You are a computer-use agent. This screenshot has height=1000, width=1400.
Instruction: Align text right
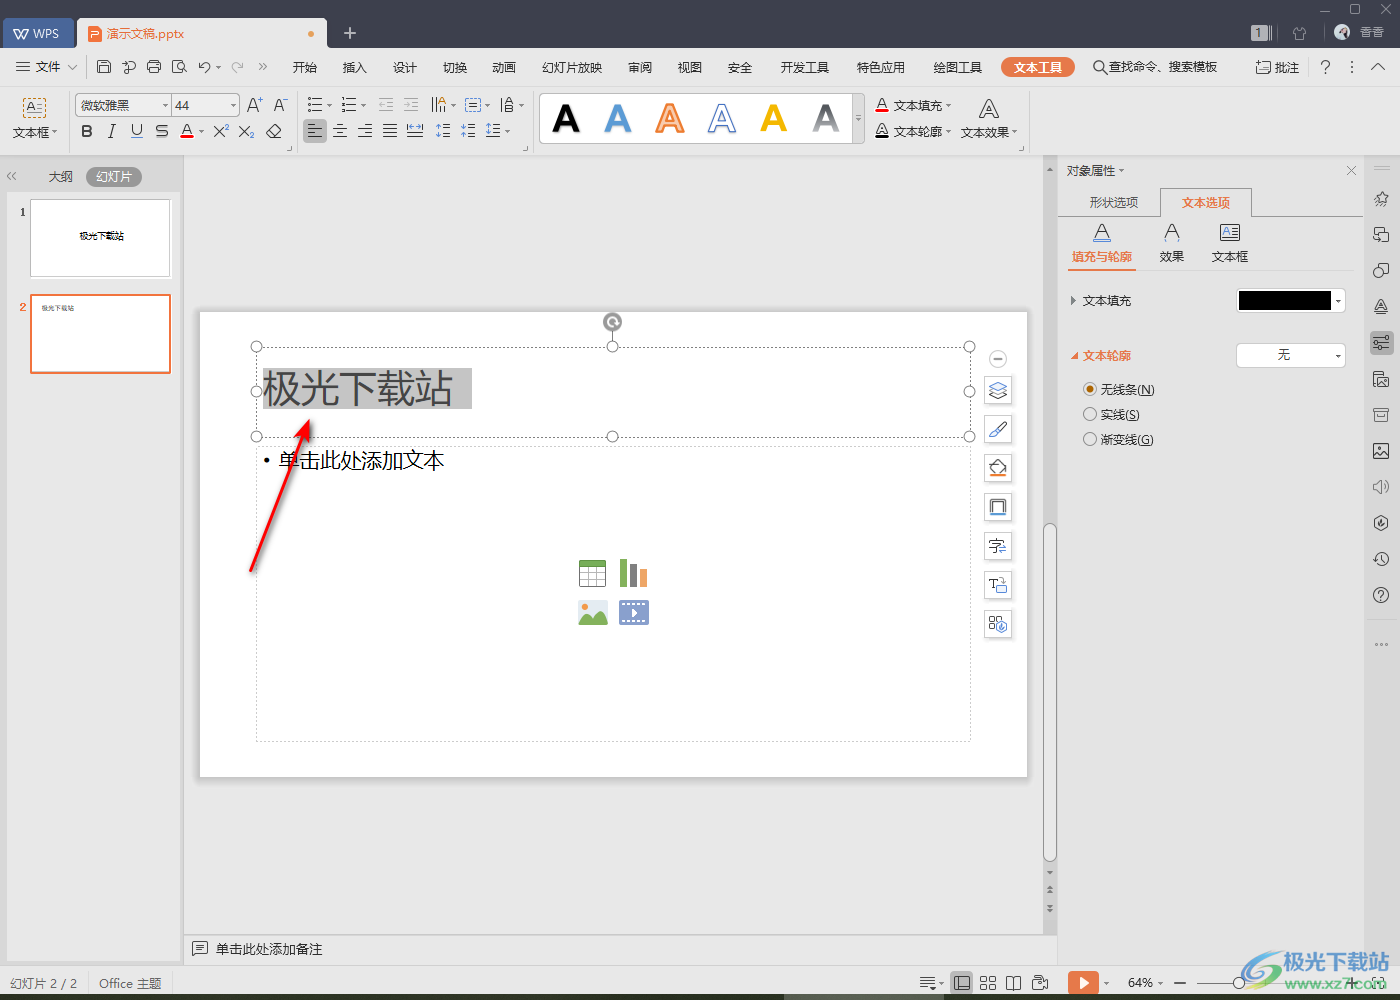click(365, 131)
